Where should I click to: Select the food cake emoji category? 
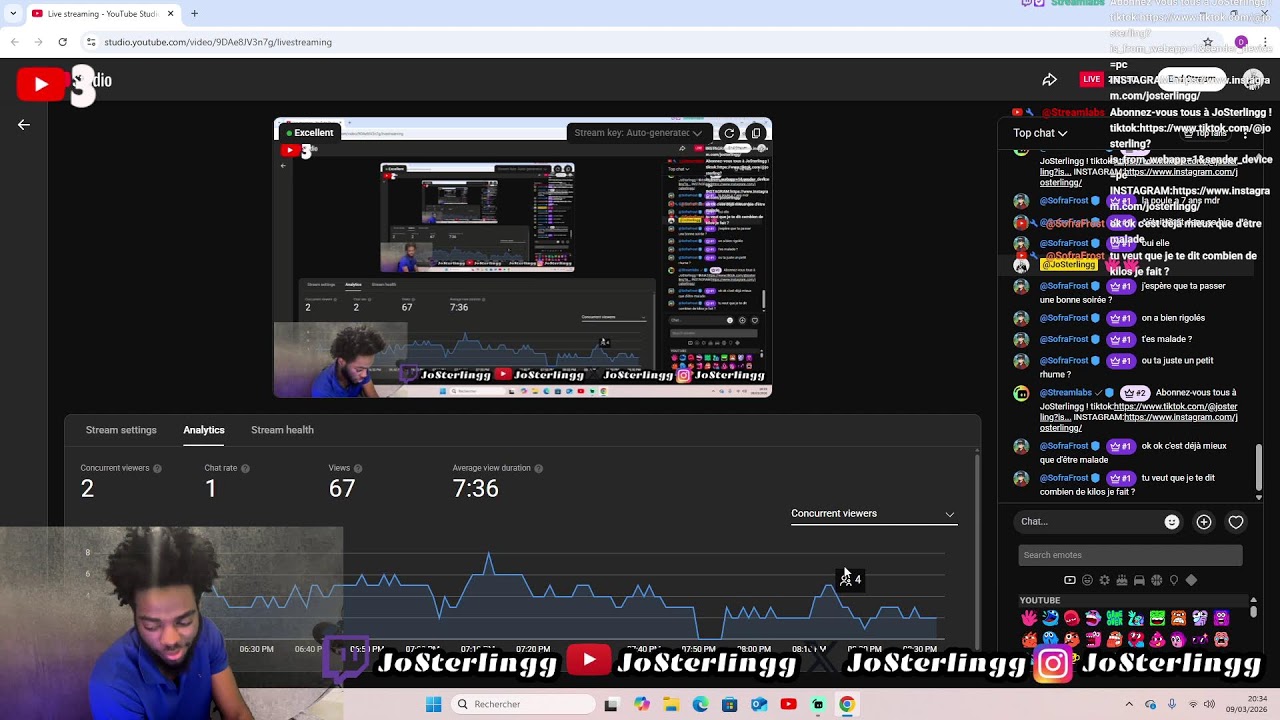[x=1122, y=580]
